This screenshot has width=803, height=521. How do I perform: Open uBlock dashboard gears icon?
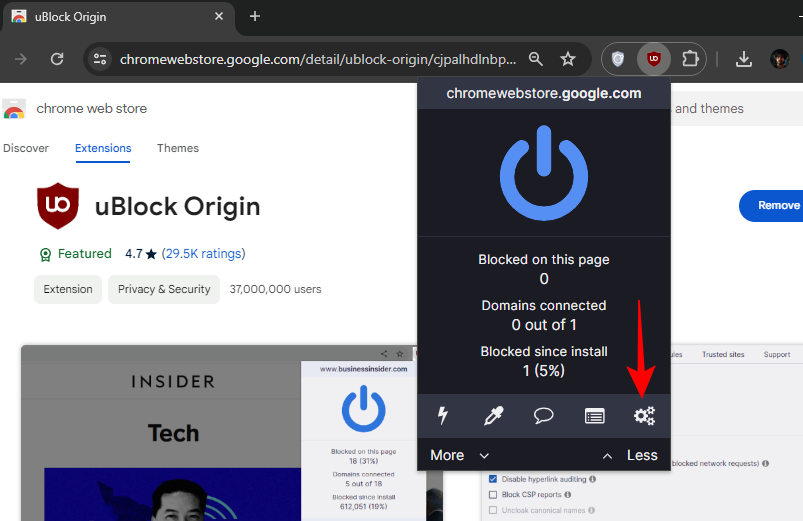tap(644, 415)
